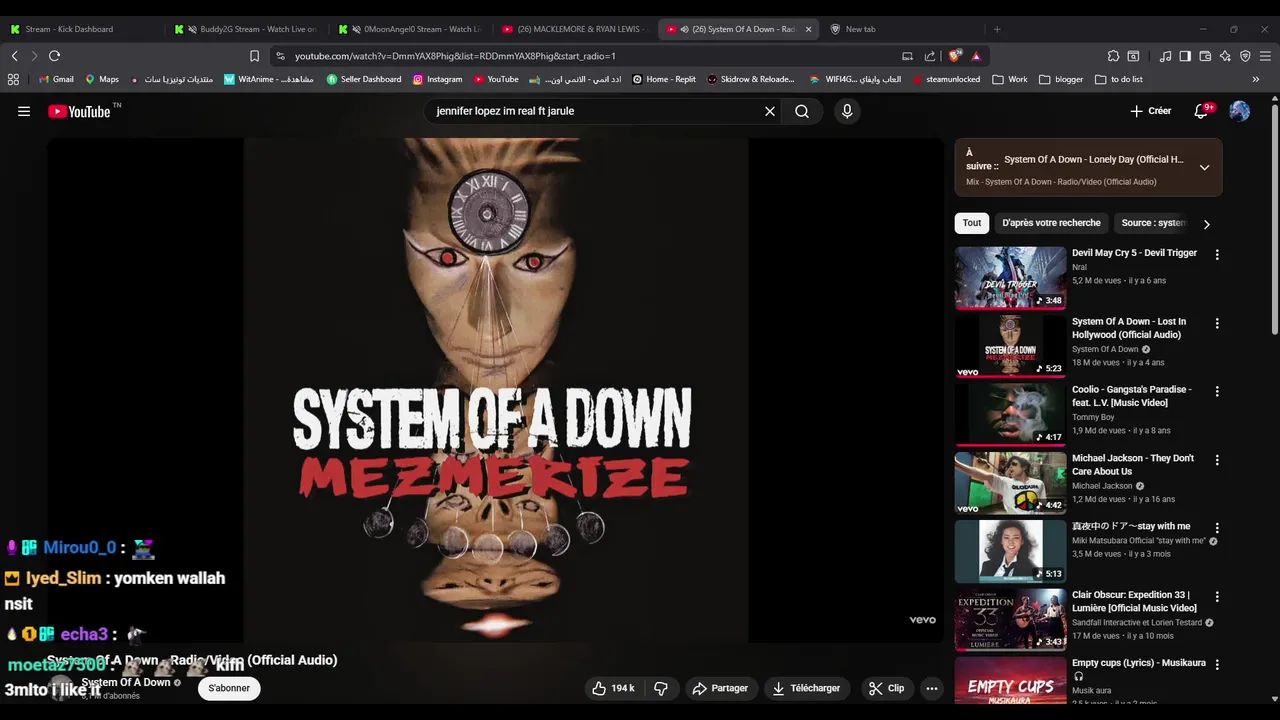This screenshot has width=1280, height=720.
Task: Click the browser address bar URL
Action: [455, 56]
